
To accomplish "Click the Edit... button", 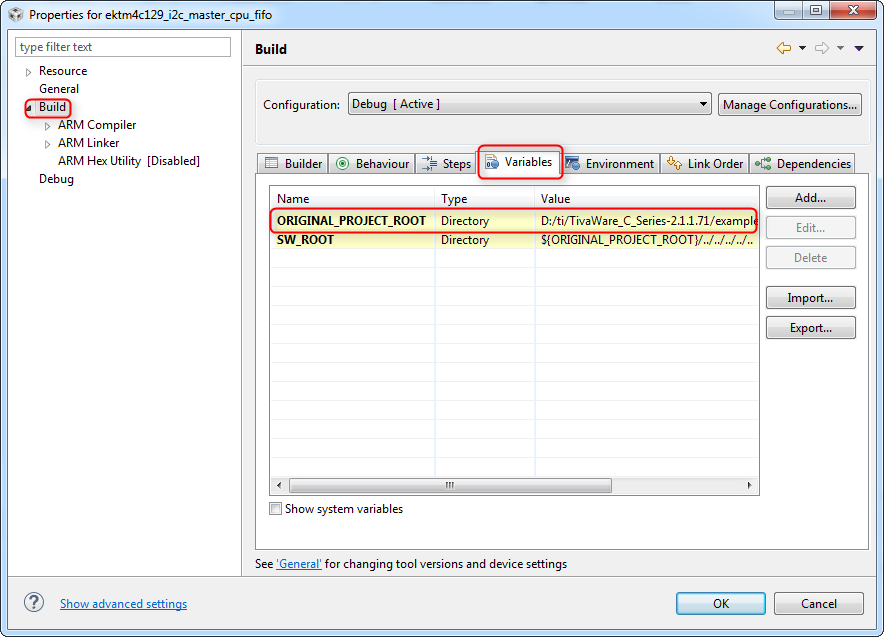I will click(x=810, y=227).
